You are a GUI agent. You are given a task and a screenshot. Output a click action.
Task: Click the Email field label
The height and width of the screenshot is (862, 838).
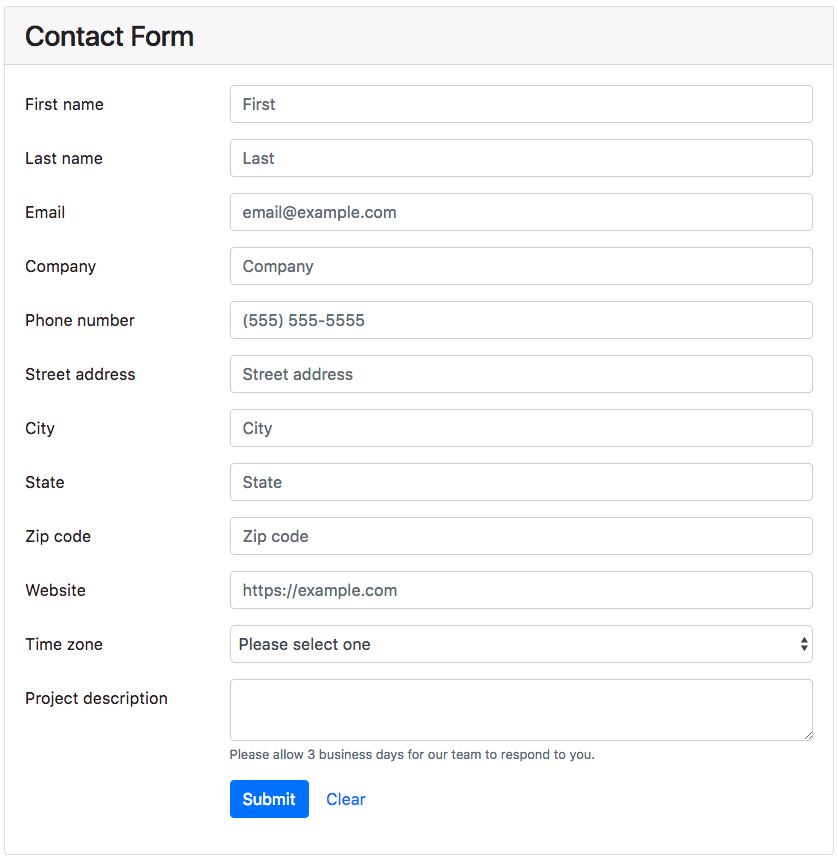coord(45,212)
